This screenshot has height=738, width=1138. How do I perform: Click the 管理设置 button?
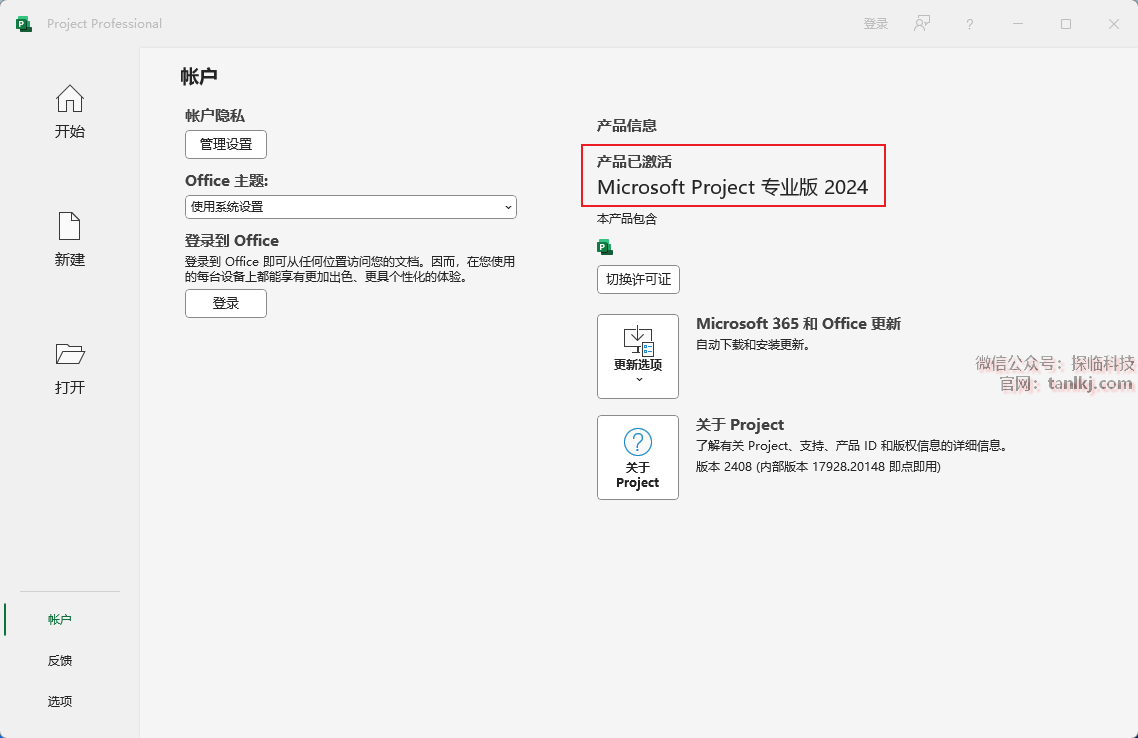pyautogui.click(x=226, y=144)
